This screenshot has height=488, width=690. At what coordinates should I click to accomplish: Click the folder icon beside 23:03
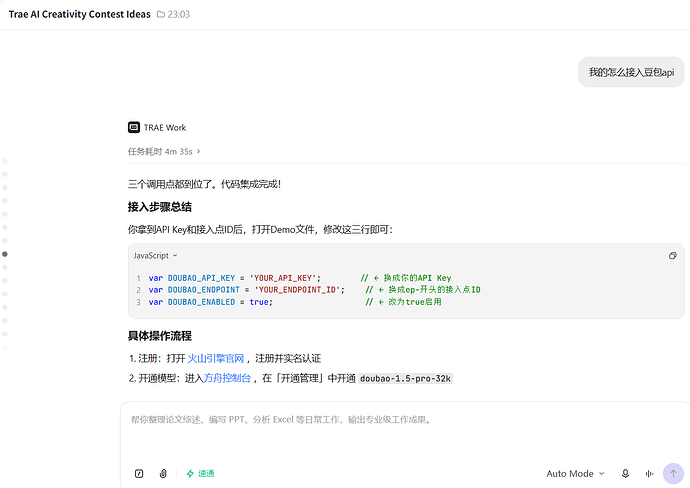coord(161,15)
